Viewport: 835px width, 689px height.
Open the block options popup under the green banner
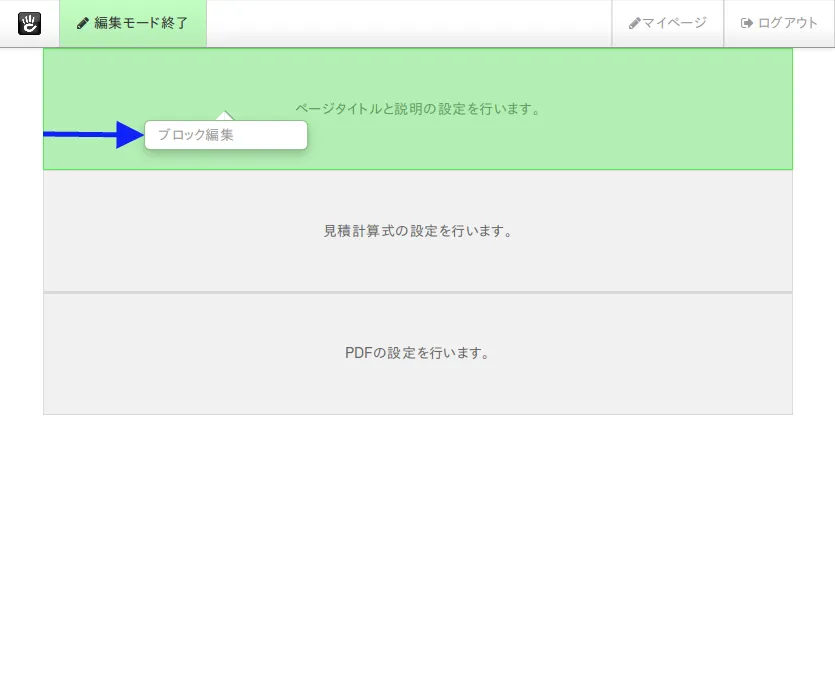coord(225,135)
